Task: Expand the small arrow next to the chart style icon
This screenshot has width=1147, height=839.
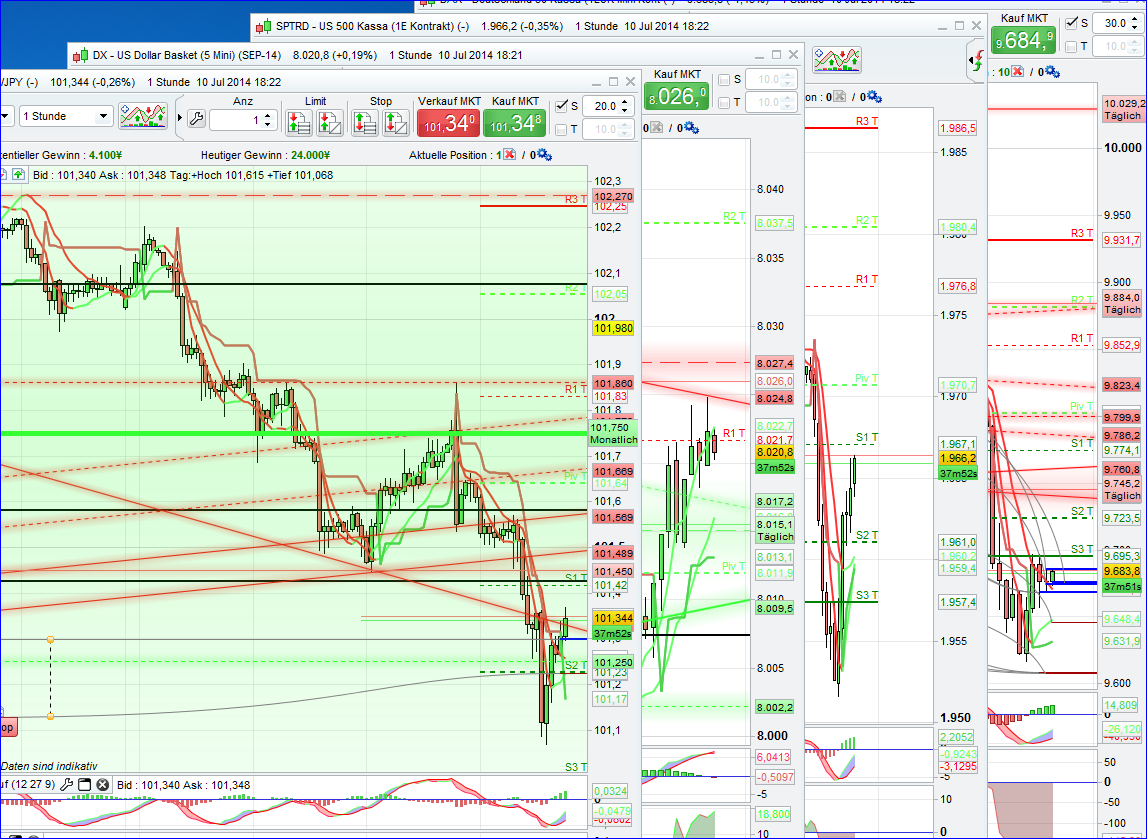Action: point(180,117)
